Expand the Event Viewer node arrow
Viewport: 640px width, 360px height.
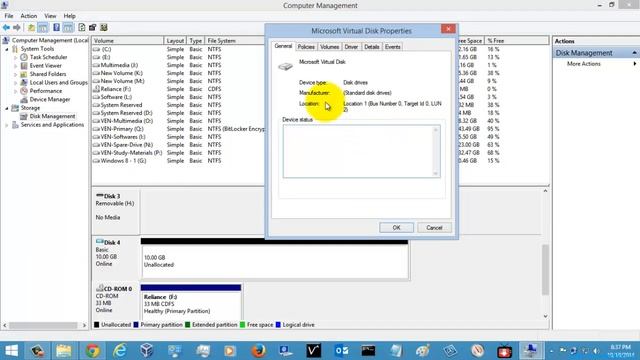(x=16, y=66)
